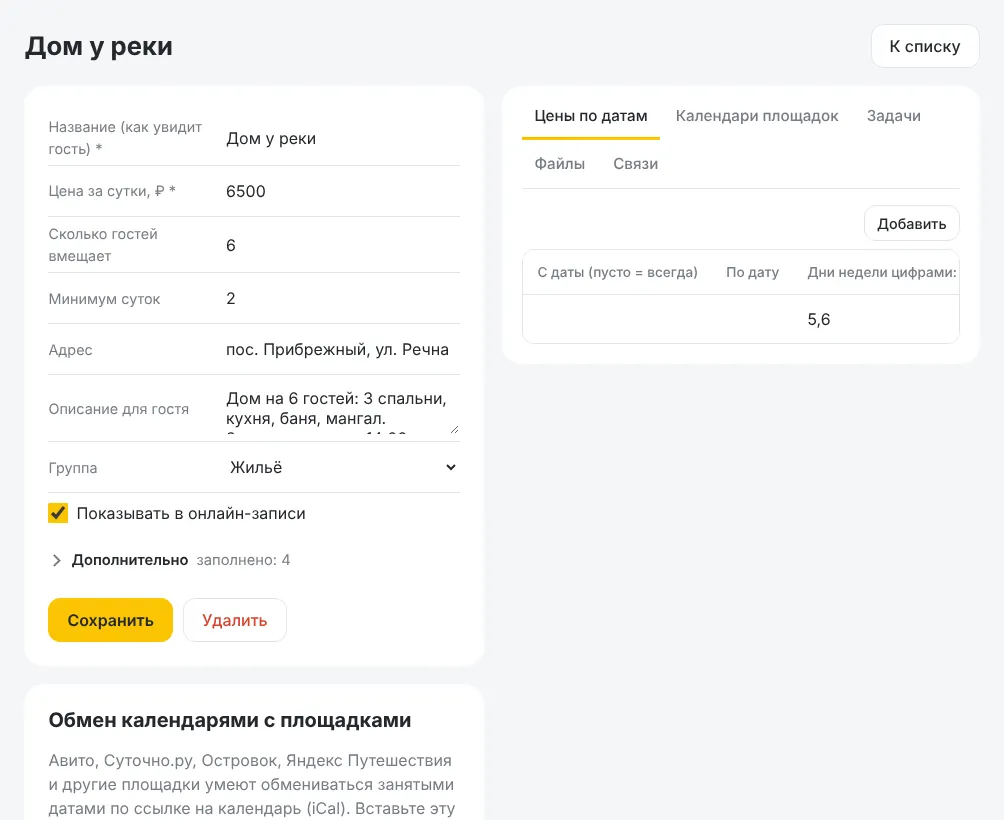Viewport: 1004px width, 820px height.
Task: Click the red 'Удалить' button
Action: [234, 620]
